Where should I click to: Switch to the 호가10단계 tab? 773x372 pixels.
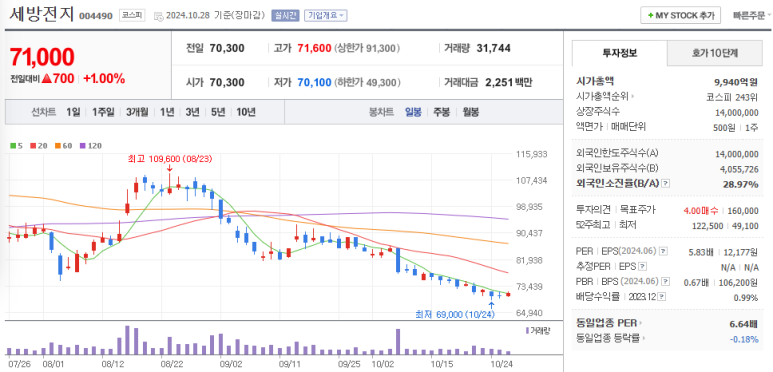(x=715, y=53)
